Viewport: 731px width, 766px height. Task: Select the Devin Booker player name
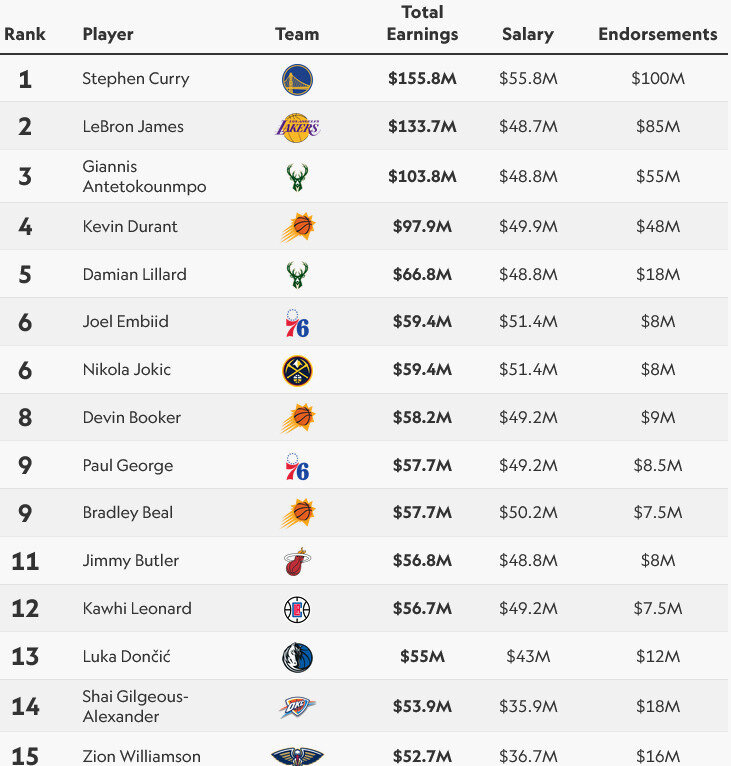[x=131, y=417]
